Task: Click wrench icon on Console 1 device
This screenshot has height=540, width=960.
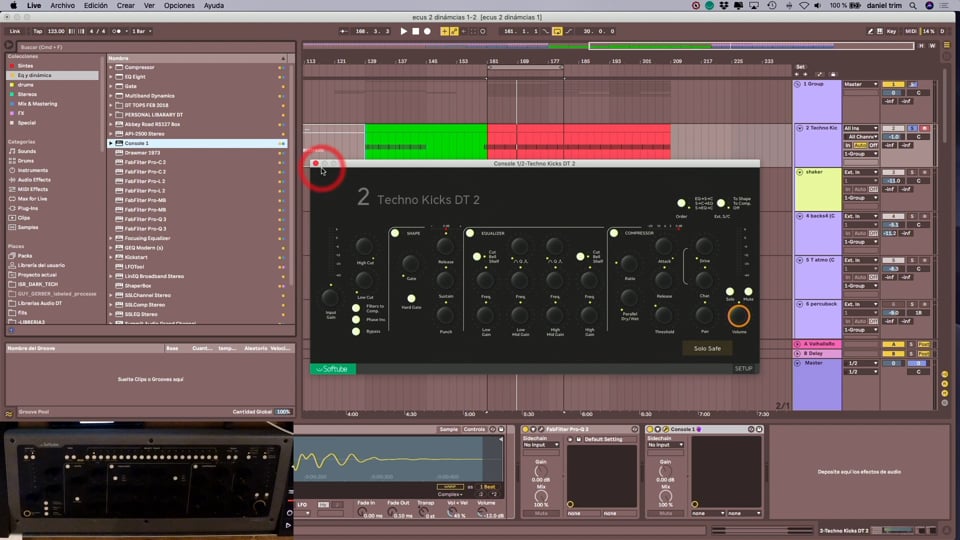Action: point(666,429)
